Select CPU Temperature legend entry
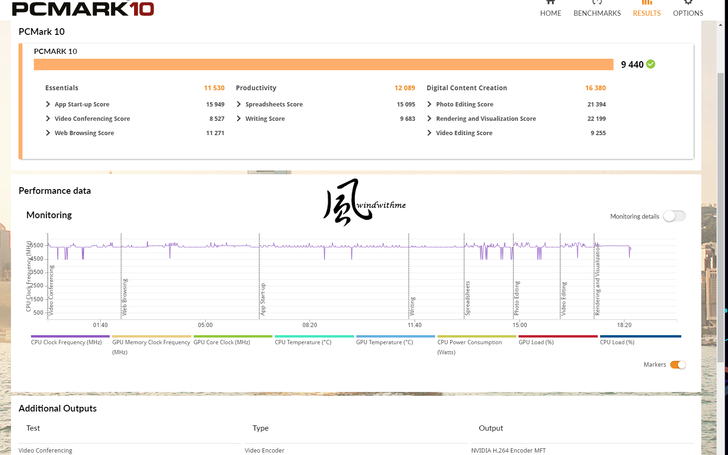Image resolution: width=728 pixels, height=455 pixels. coord(314,340)
